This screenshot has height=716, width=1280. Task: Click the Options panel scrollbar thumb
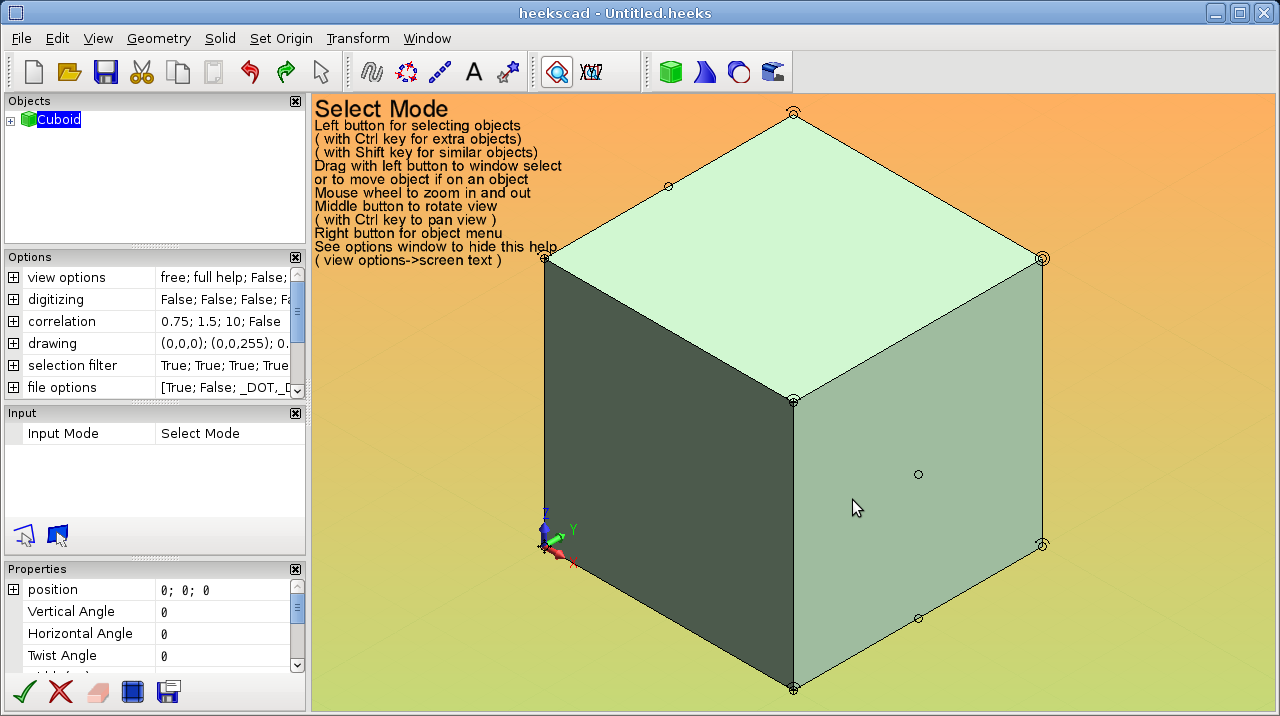click(x=297, y=312)
